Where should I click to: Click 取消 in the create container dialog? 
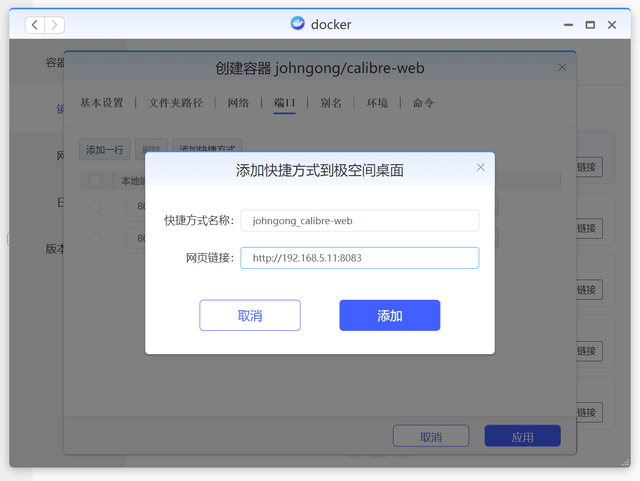point(431,437)
